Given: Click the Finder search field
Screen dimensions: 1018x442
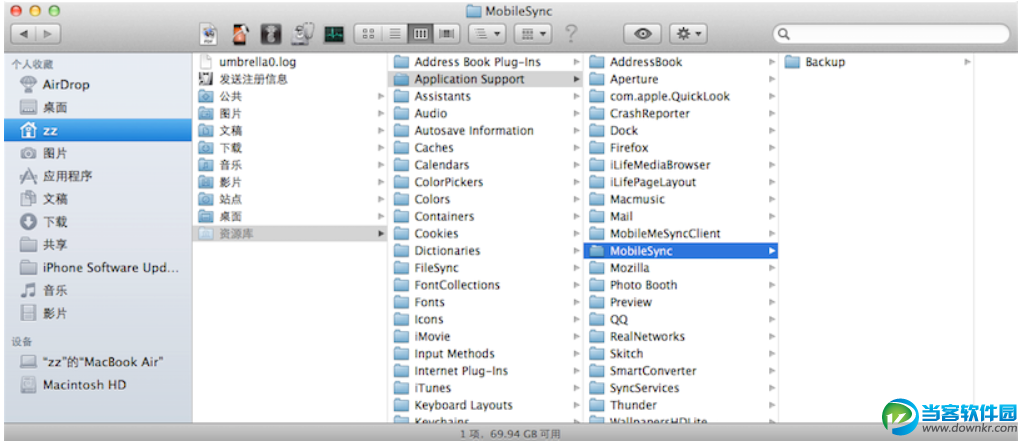Looking at the screenshot, I should pos(891,34).
